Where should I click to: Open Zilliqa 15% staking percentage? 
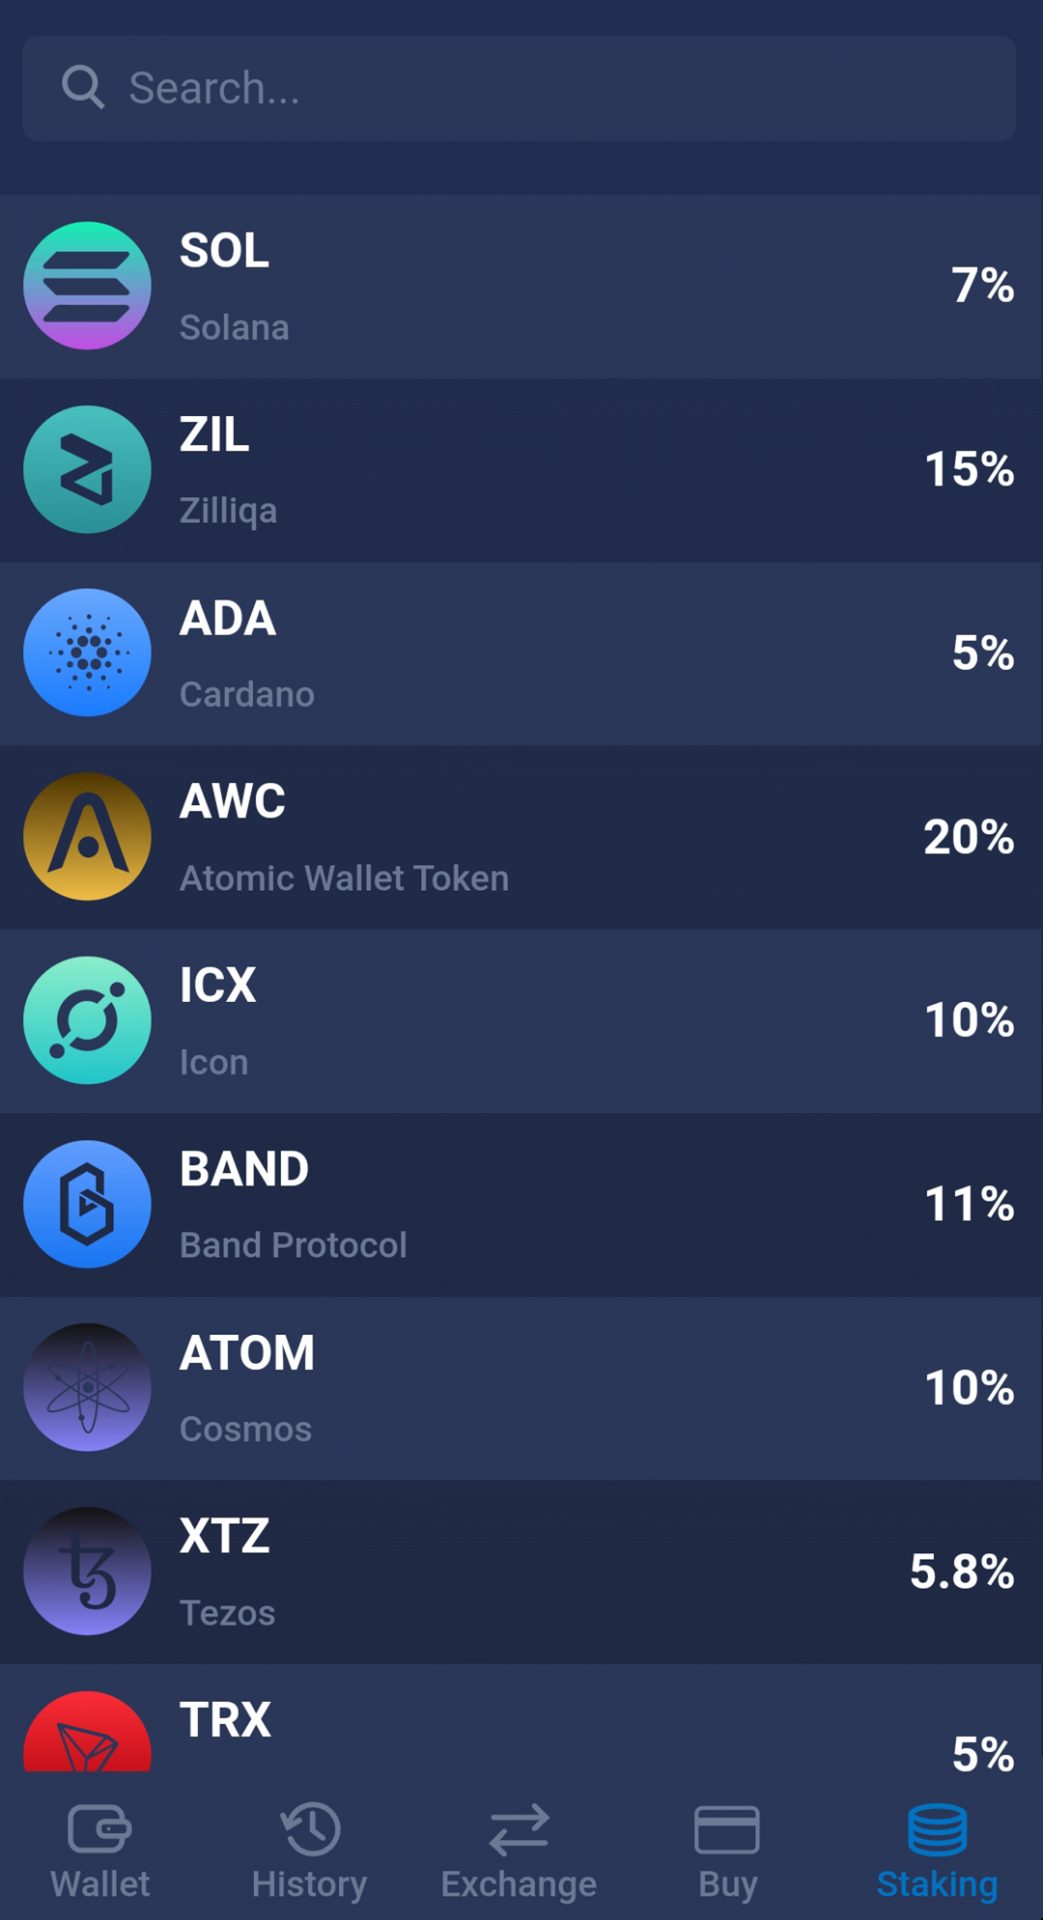tap(968, 469)
